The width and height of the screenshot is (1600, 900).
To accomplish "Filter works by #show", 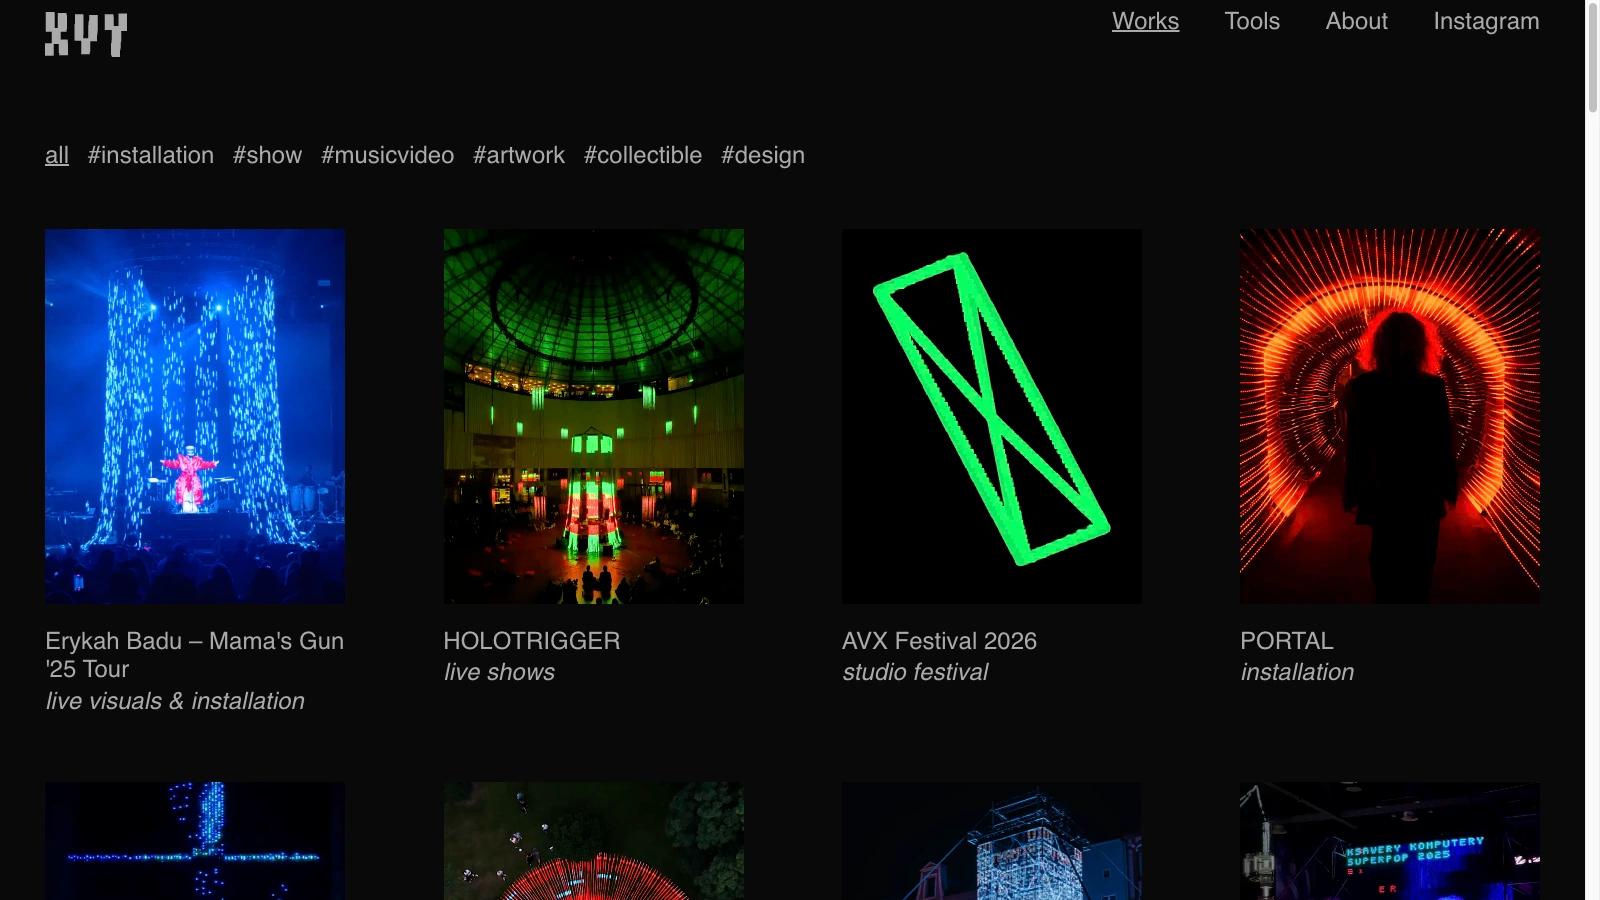I will (x=267, y=155).
